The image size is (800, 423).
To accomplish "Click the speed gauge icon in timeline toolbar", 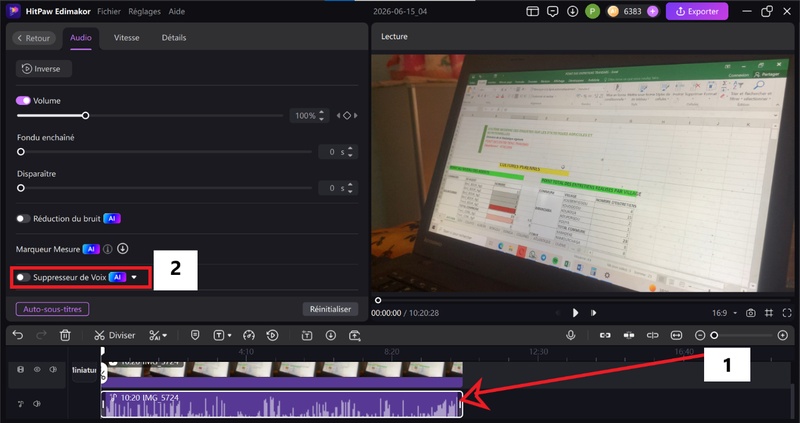I will click(x=249, y=335).
